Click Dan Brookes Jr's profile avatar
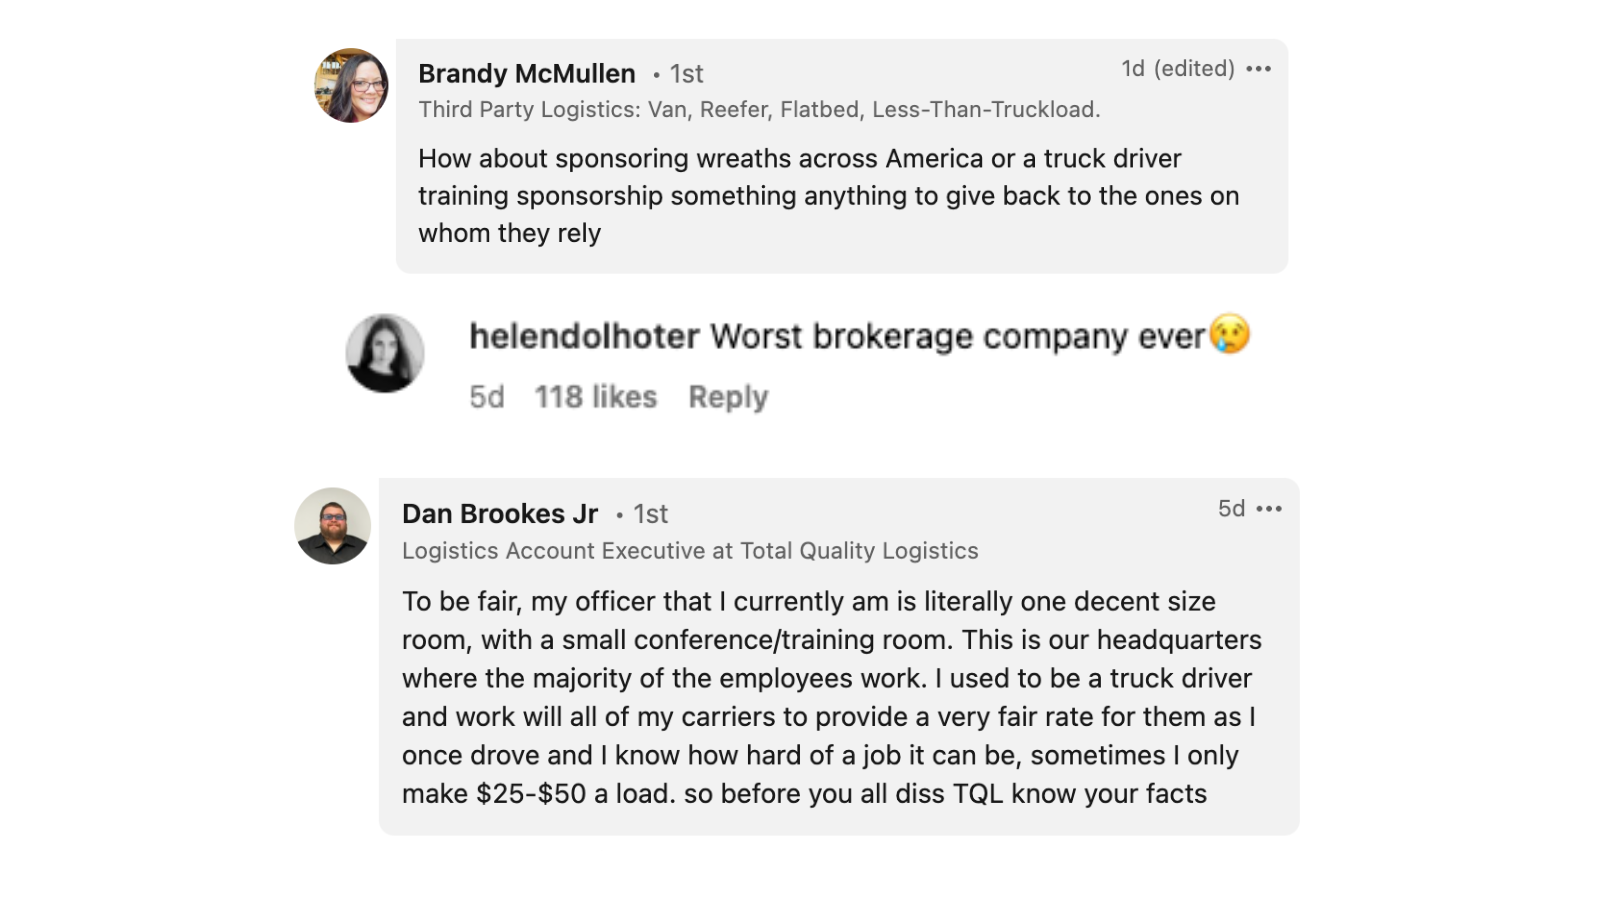1600x900 pixels. [x=333, y=526]
